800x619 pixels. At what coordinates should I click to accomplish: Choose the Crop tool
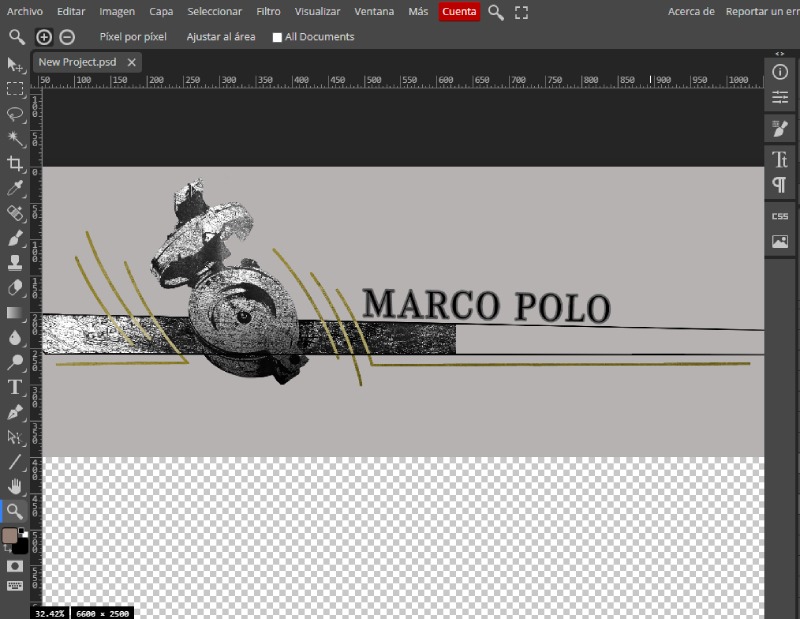[15, 163]
